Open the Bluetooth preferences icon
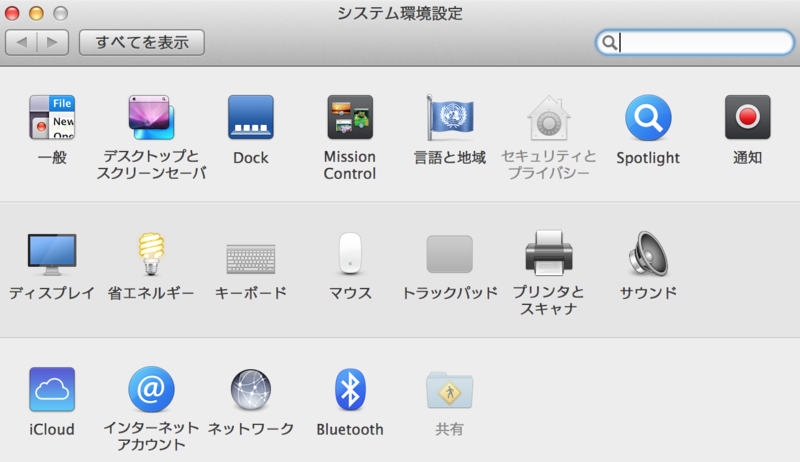This screenshot has height=462, width=800. coord(350,390)
